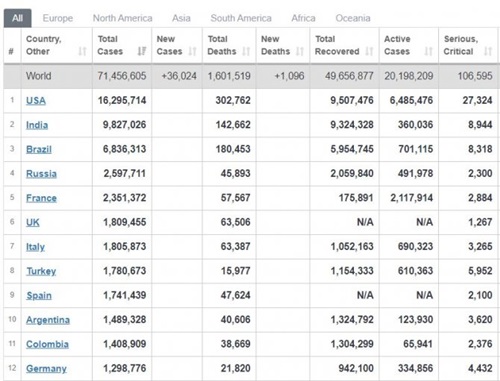Sort table by Active Cases icon
500x381 pixels.
(x=428, y=51)
